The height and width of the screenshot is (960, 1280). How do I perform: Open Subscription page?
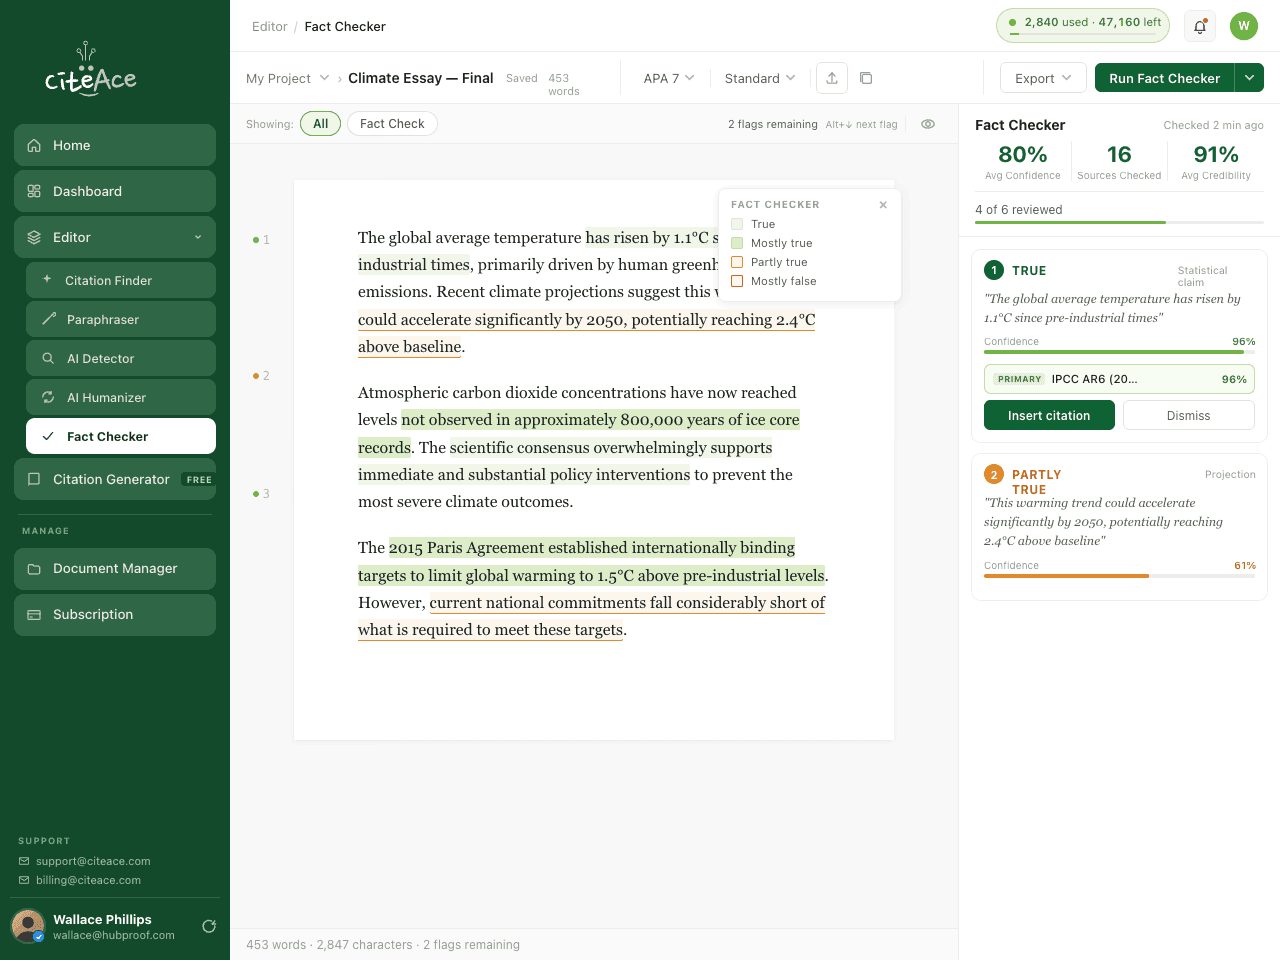point(115,614)
